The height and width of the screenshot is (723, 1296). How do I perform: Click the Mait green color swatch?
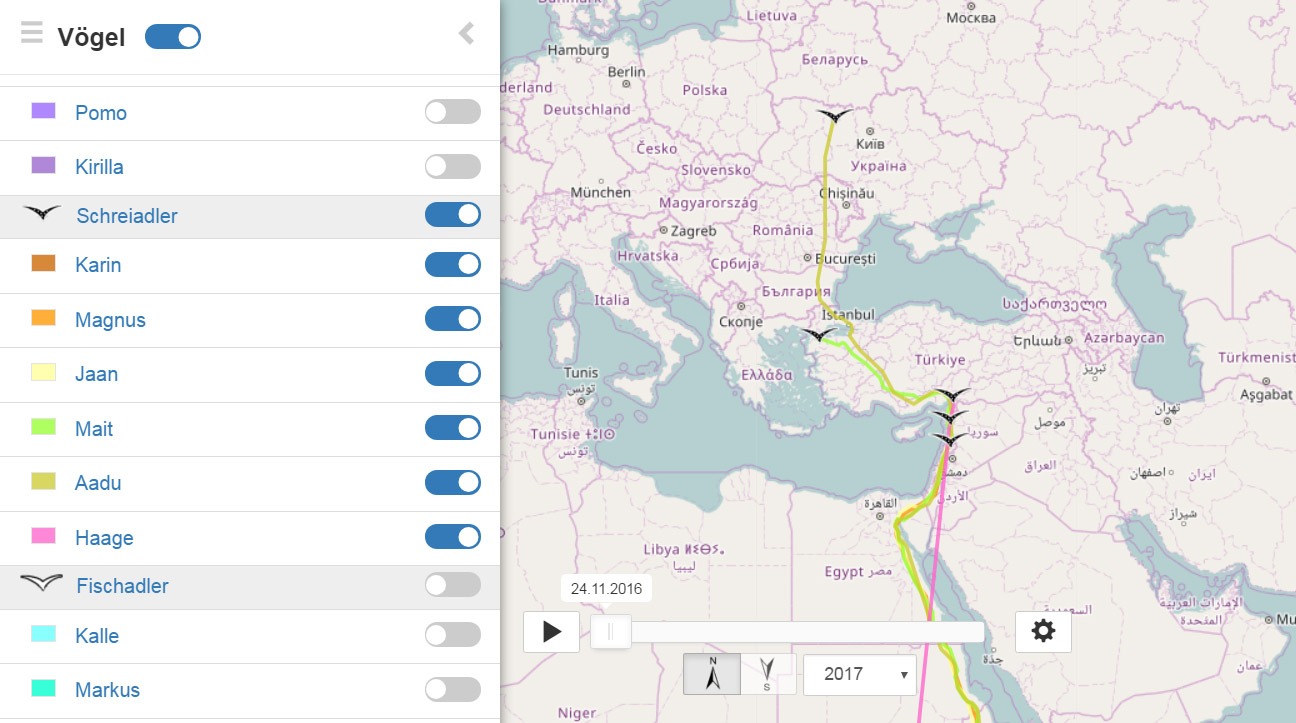[43, 427]
